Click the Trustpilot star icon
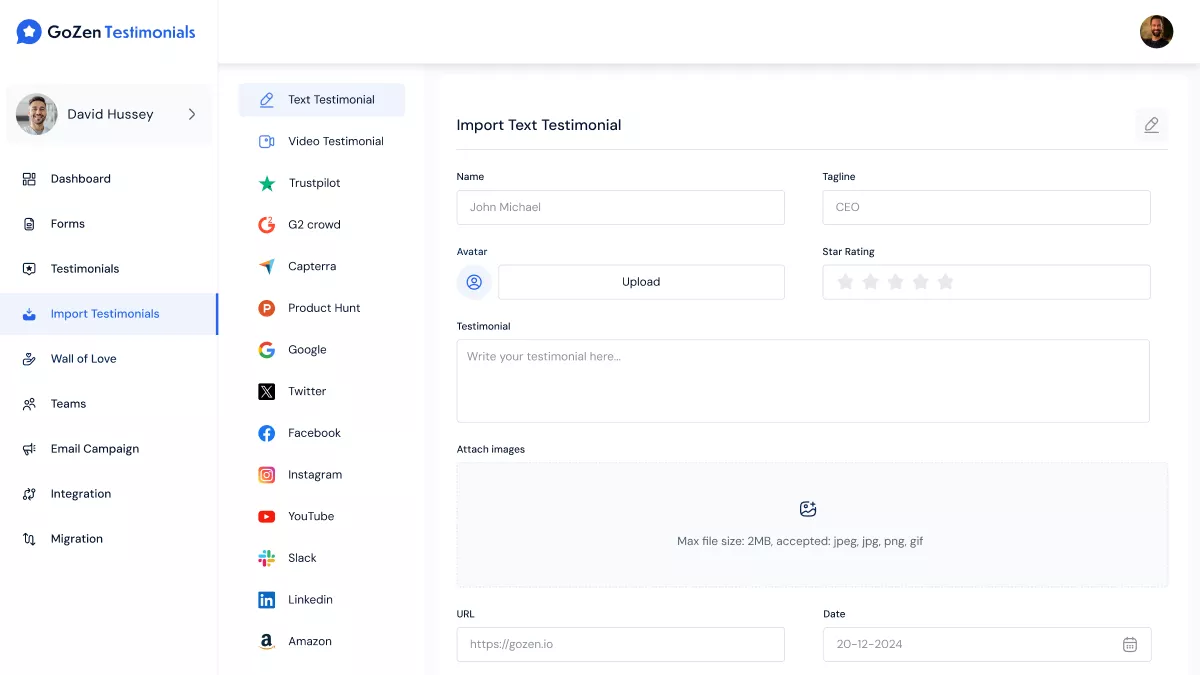Screen dimensions: 1200x675 point(267,183)
